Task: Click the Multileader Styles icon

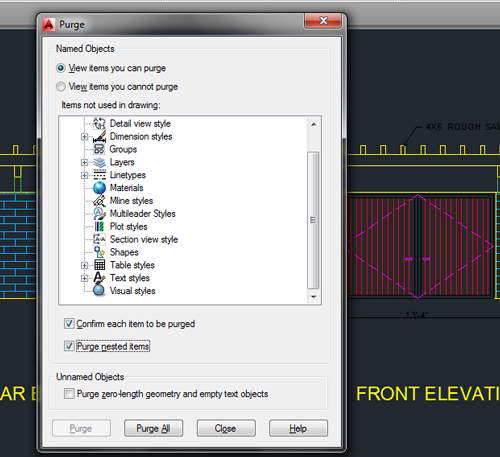Action: click(x=99, y=214)
